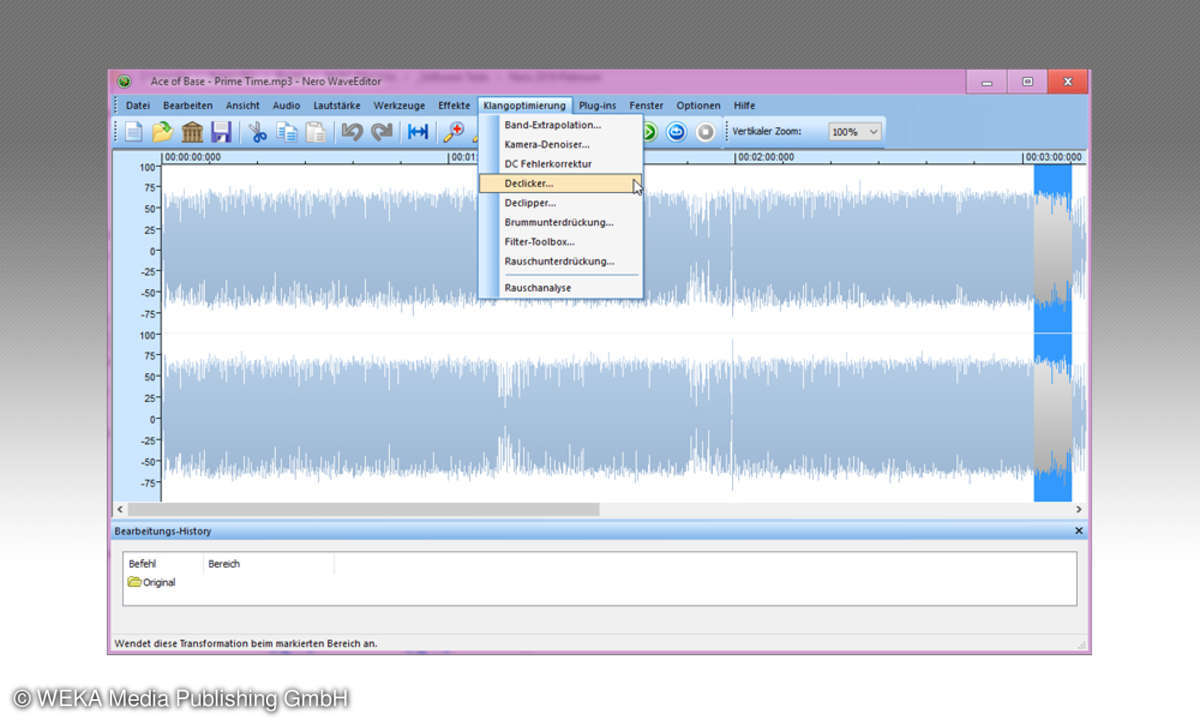Image resolution: width=1200 pixels, height=720 pixels.
Task: Start playback with the green play button
Action: point(648,131)
